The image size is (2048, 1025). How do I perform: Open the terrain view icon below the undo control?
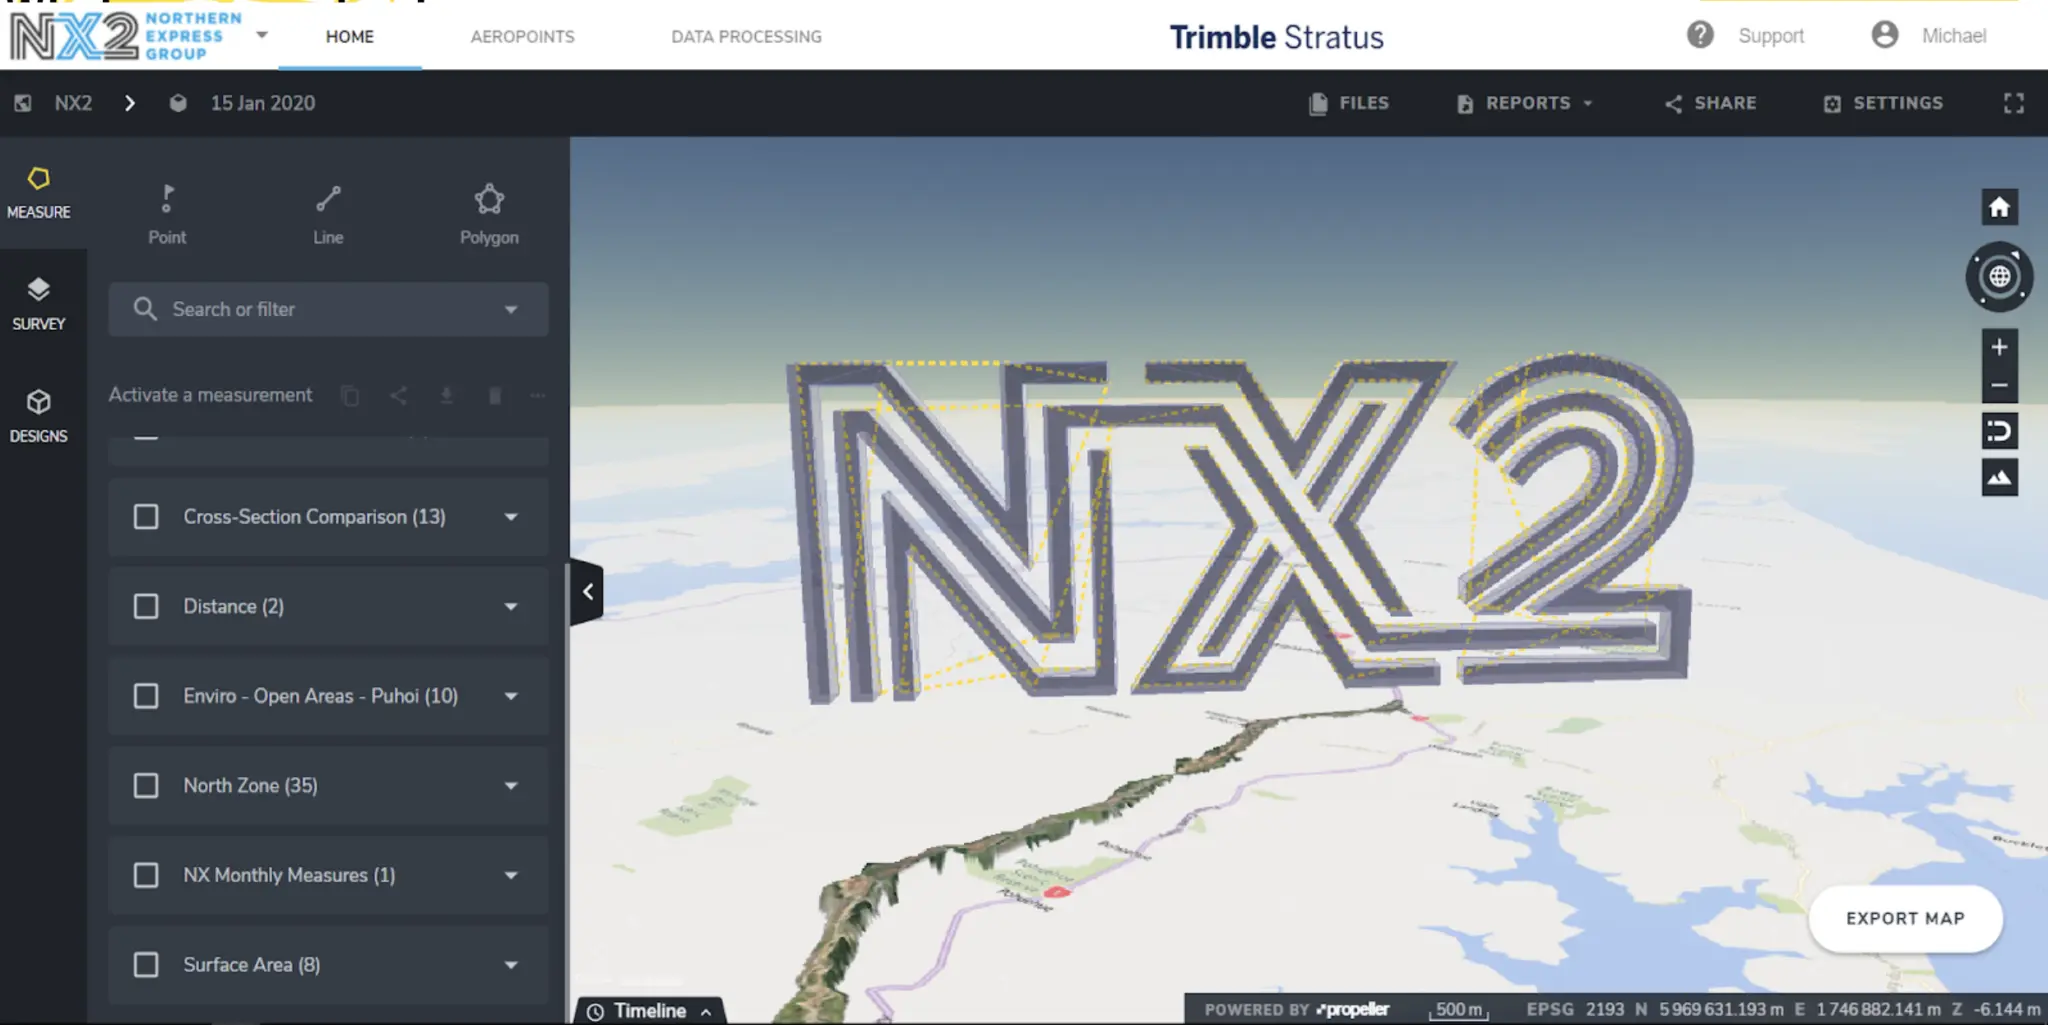1999,477
